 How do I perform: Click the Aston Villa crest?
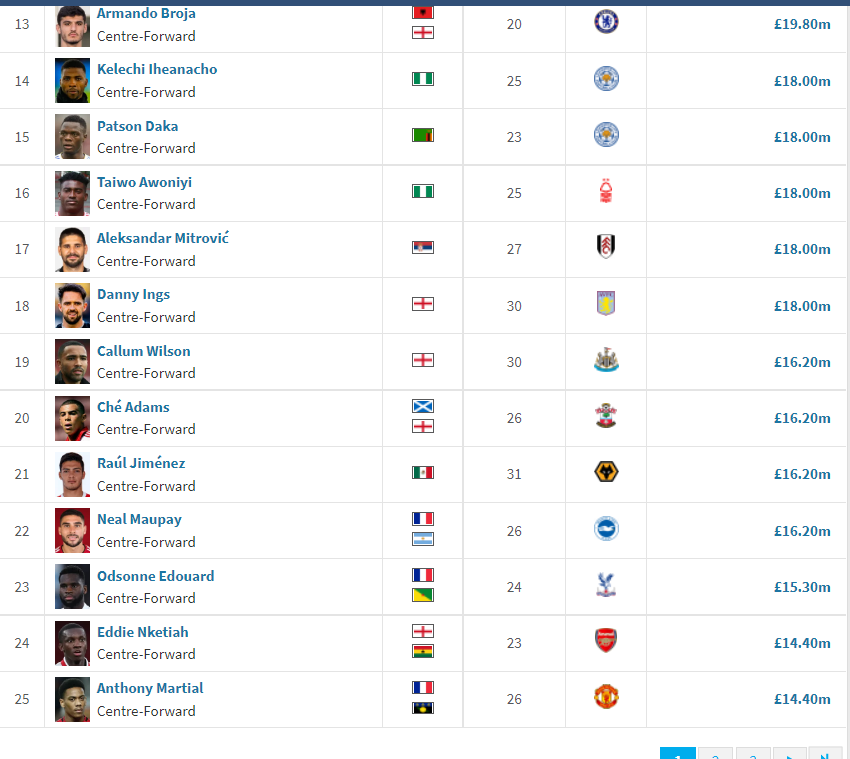pos(606,304)
